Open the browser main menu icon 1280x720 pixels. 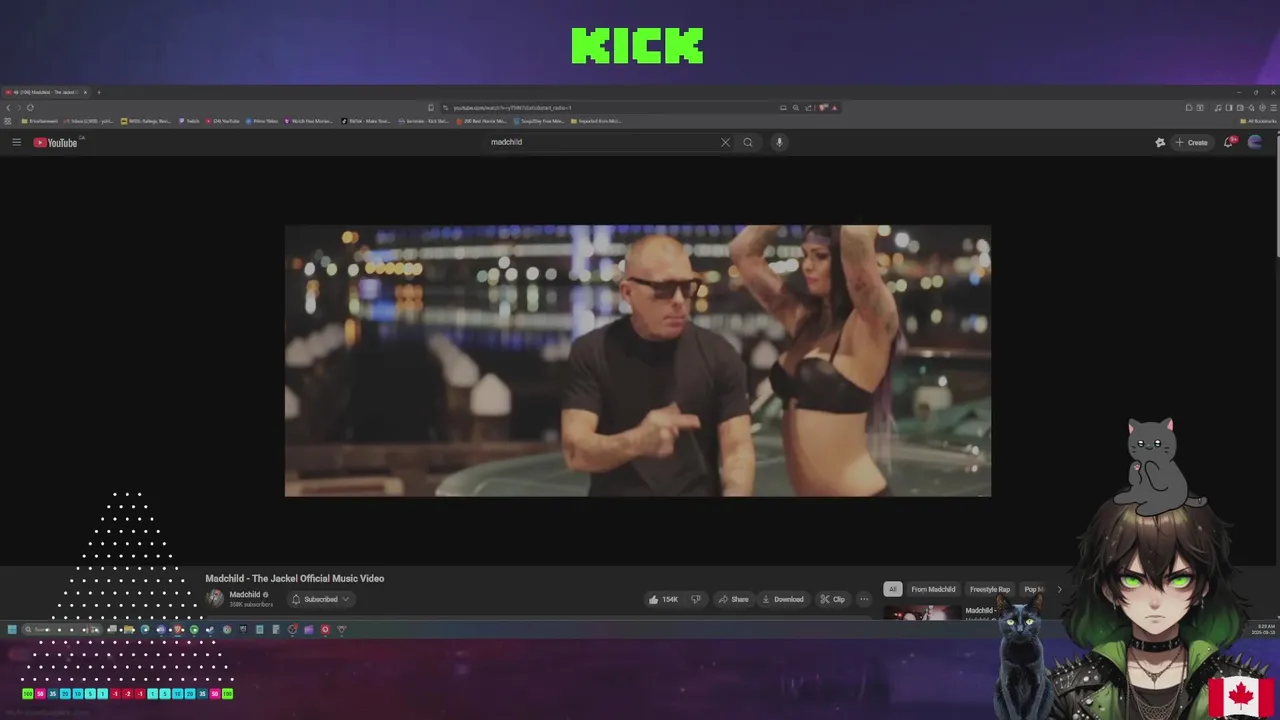1274,107
